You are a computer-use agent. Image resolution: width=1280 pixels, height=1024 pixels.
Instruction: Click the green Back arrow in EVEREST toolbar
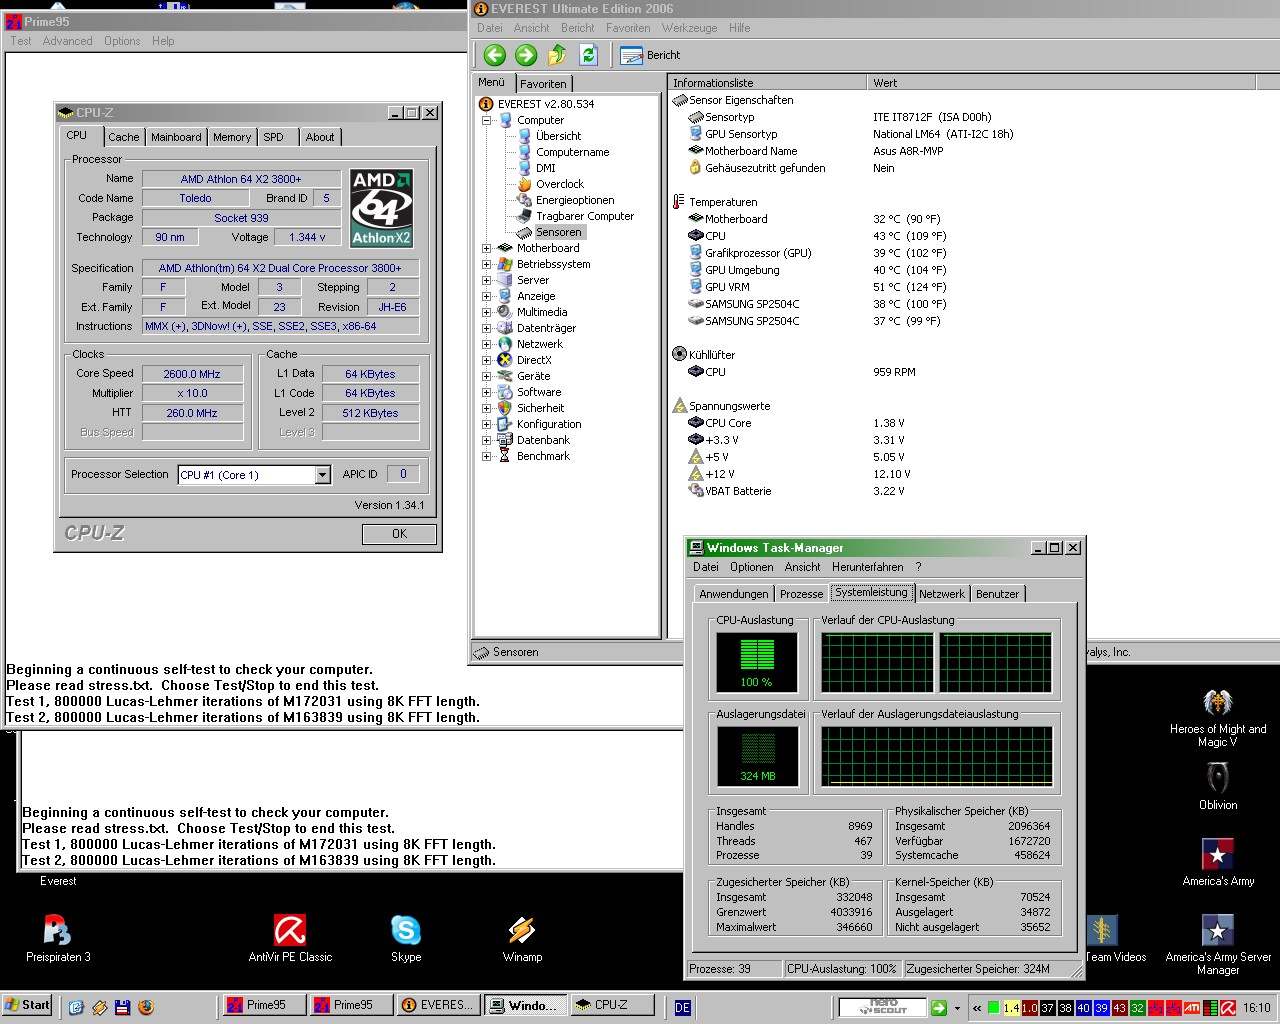click(x=494, y=55)
